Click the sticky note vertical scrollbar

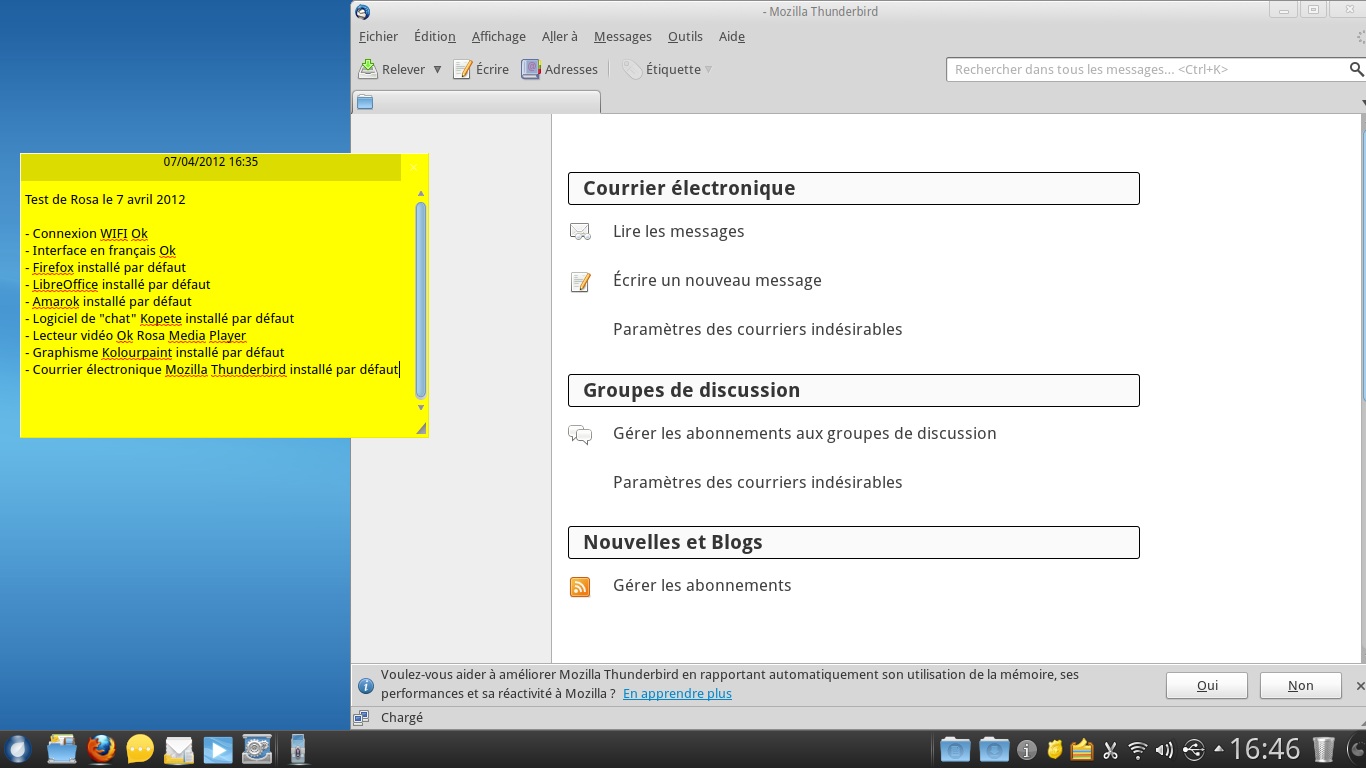(x=421, y=299)
